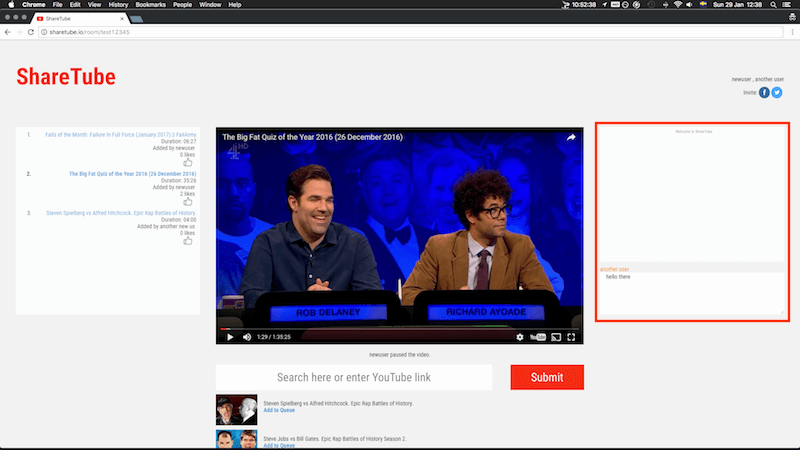800x450 pixels.
Task: Open Spielberg vs Hitchcock search thumbnail
Action: [x=236, y=409]
